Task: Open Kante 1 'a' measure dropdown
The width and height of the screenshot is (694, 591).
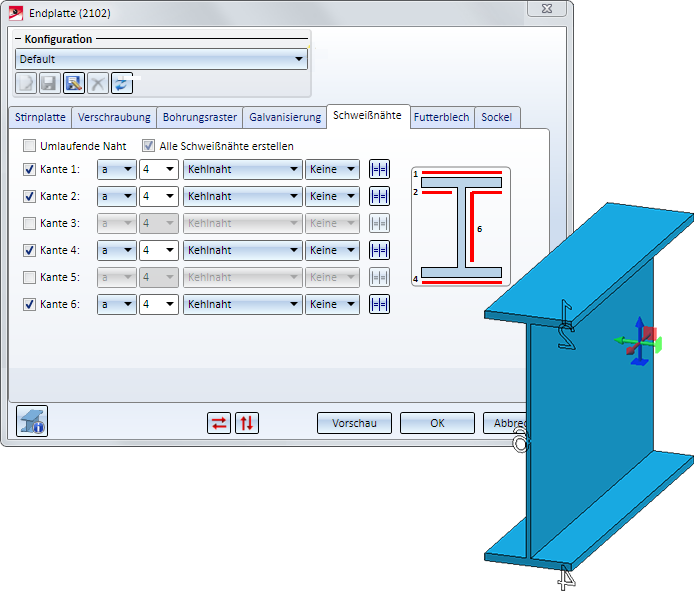Action: coord(117,169)
